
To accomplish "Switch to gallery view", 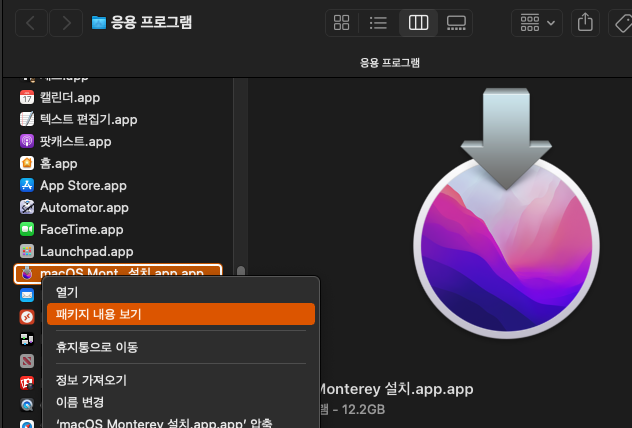I will tap(456, 23).
